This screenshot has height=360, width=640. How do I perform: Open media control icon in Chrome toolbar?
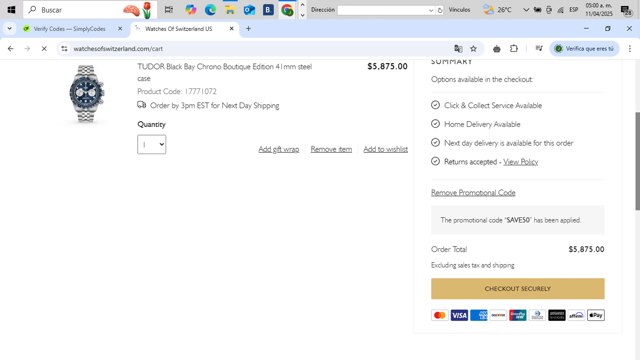(539, 49)
